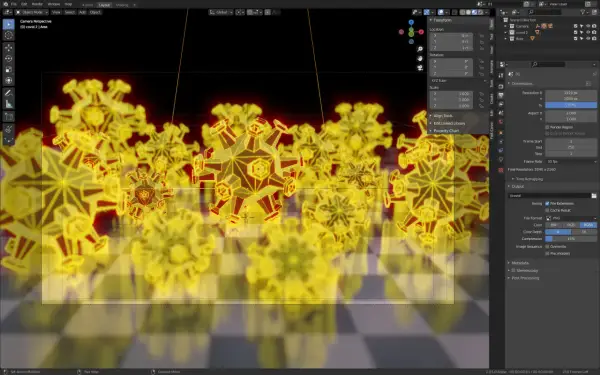The height and width of the screenshot is (375, 600).
Task: Click the red X axis gizmo ball
Action: [421, 32]
